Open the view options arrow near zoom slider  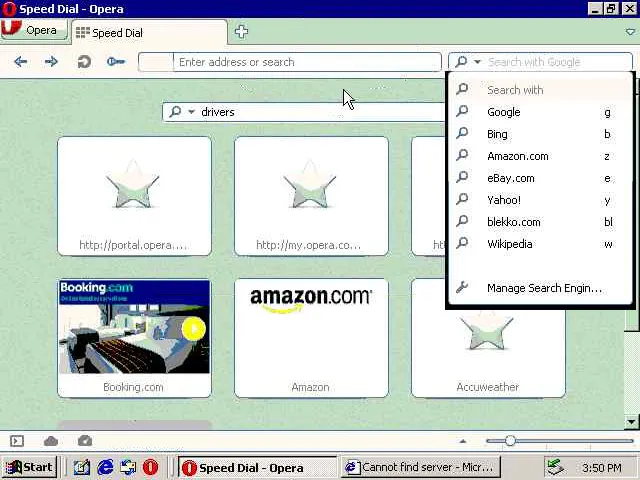click(x=463, y=441)
